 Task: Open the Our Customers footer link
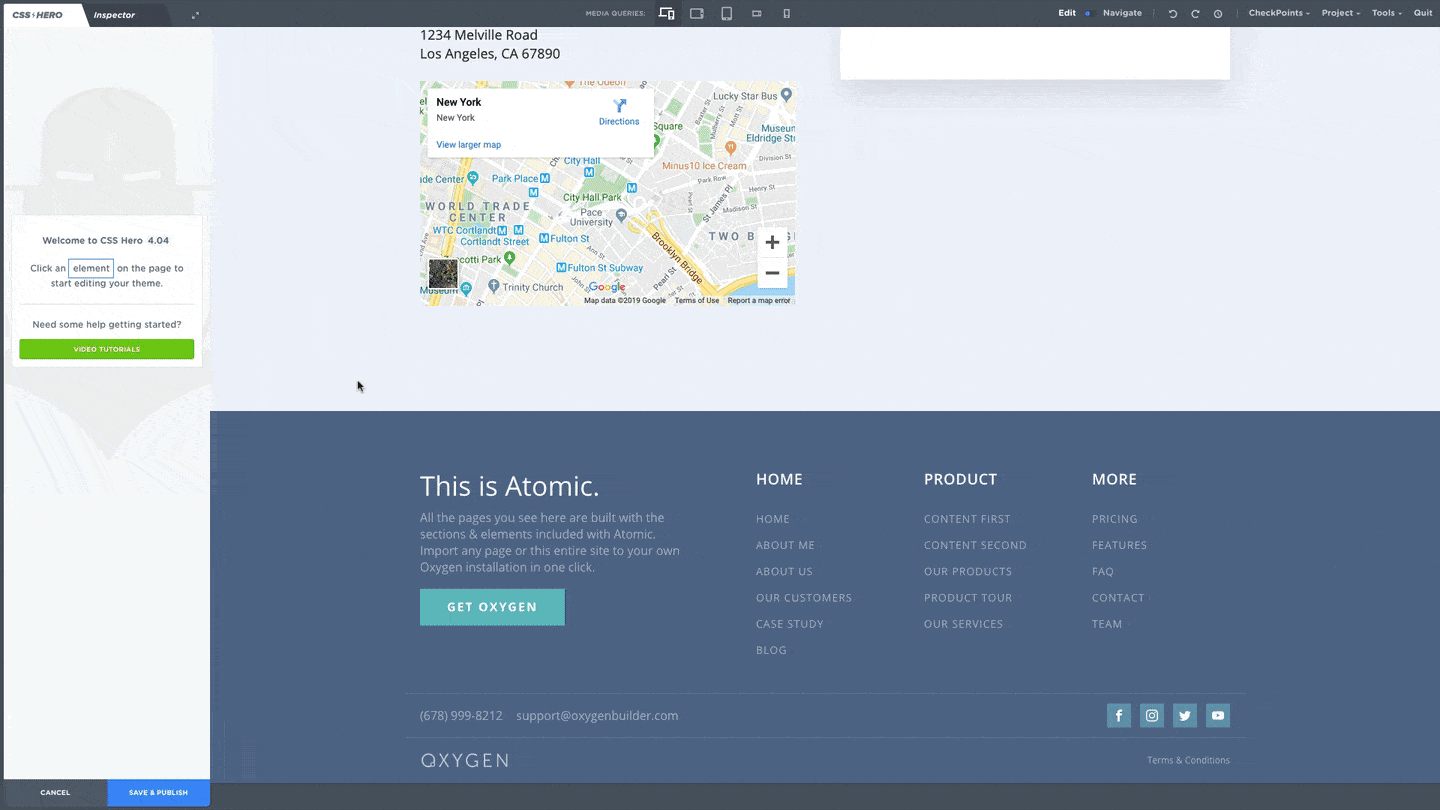(x=804, y=597)
